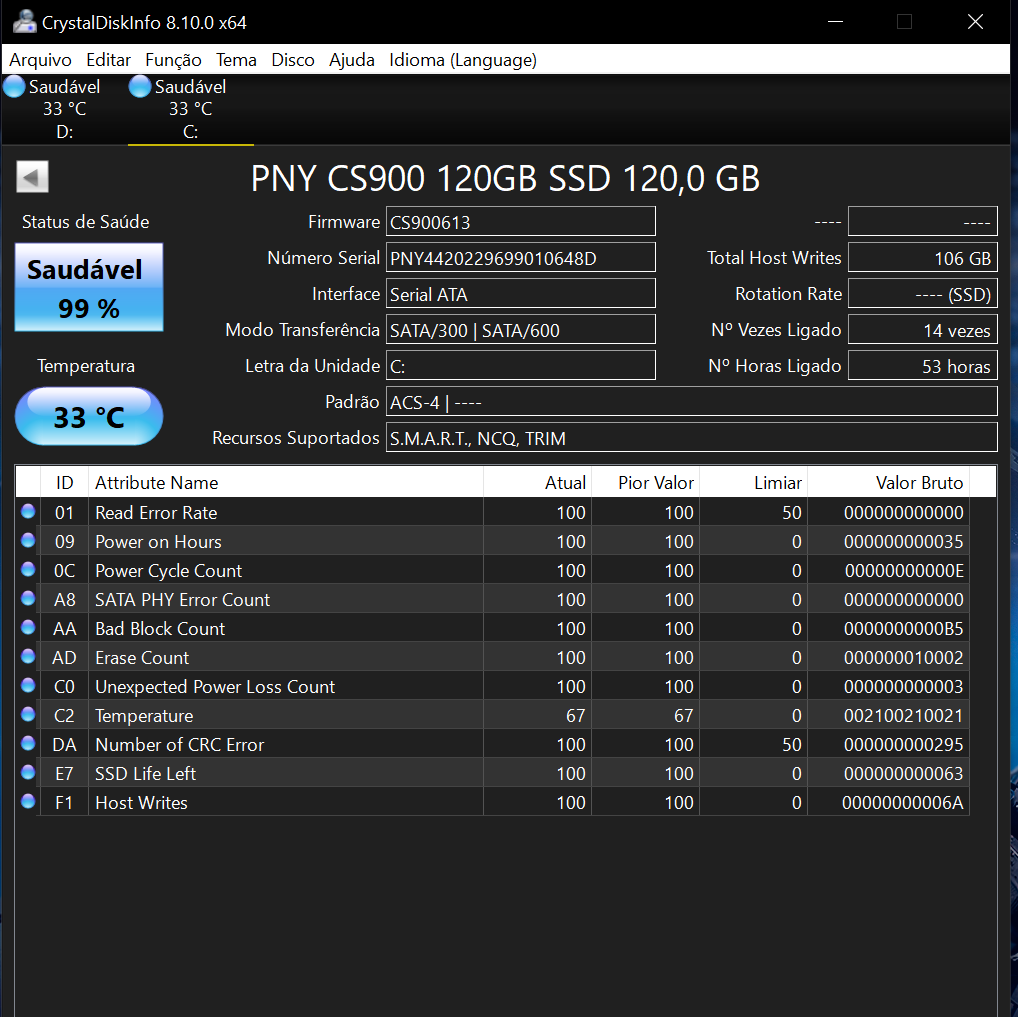This screenshot has height=1017, width=1018.
Task: Click the Saudável 99 % health status button
Action: [89, 287]
